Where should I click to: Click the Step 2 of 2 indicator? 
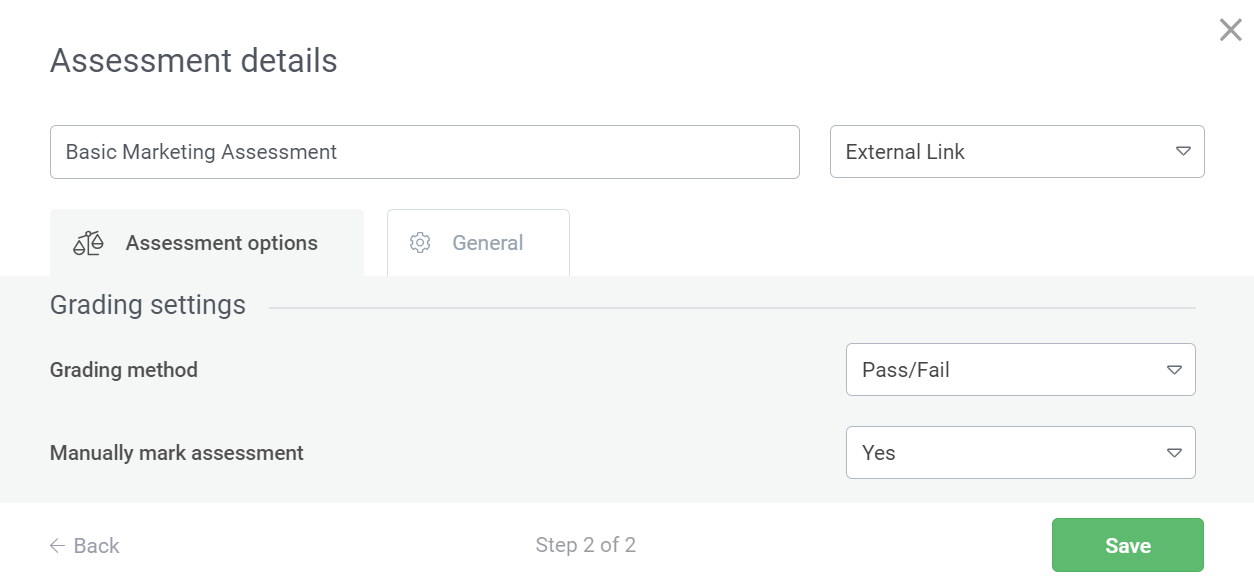[586, 545]
